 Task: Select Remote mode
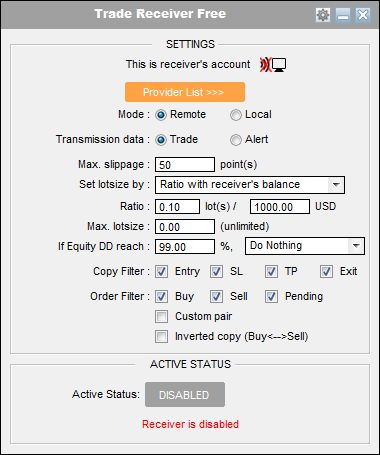tap(161, 115)
